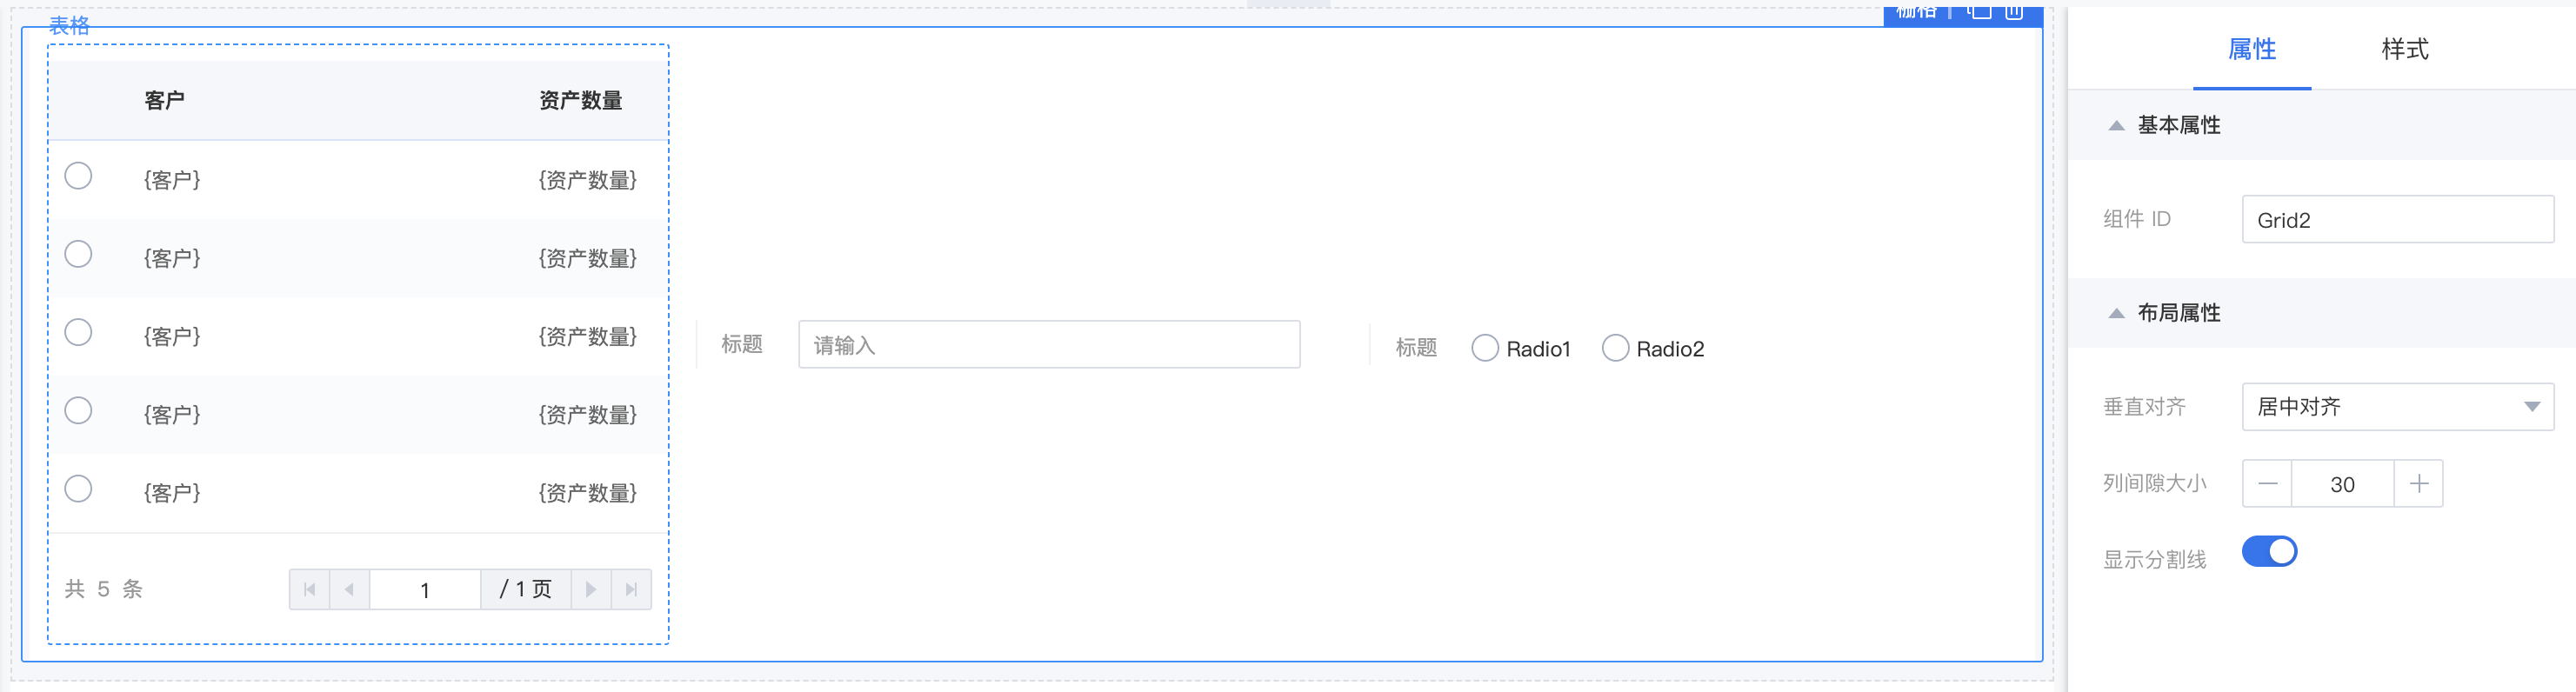The width and height of the screenshot is (2576, 692).
Task: Go to previous page in table pagination
Action: pos(350,589)
